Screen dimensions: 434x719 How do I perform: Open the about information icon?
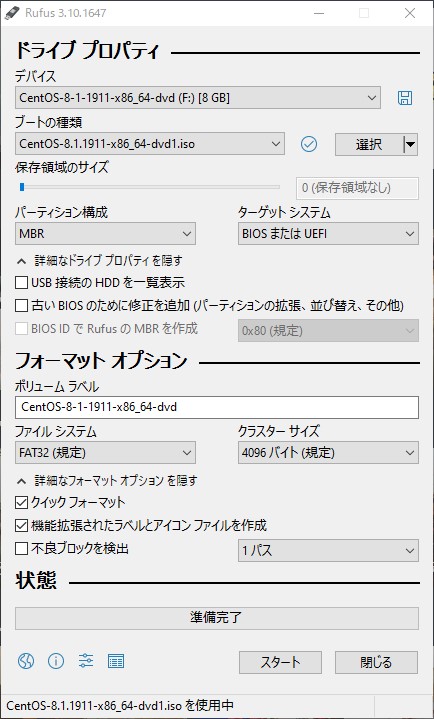56,661
